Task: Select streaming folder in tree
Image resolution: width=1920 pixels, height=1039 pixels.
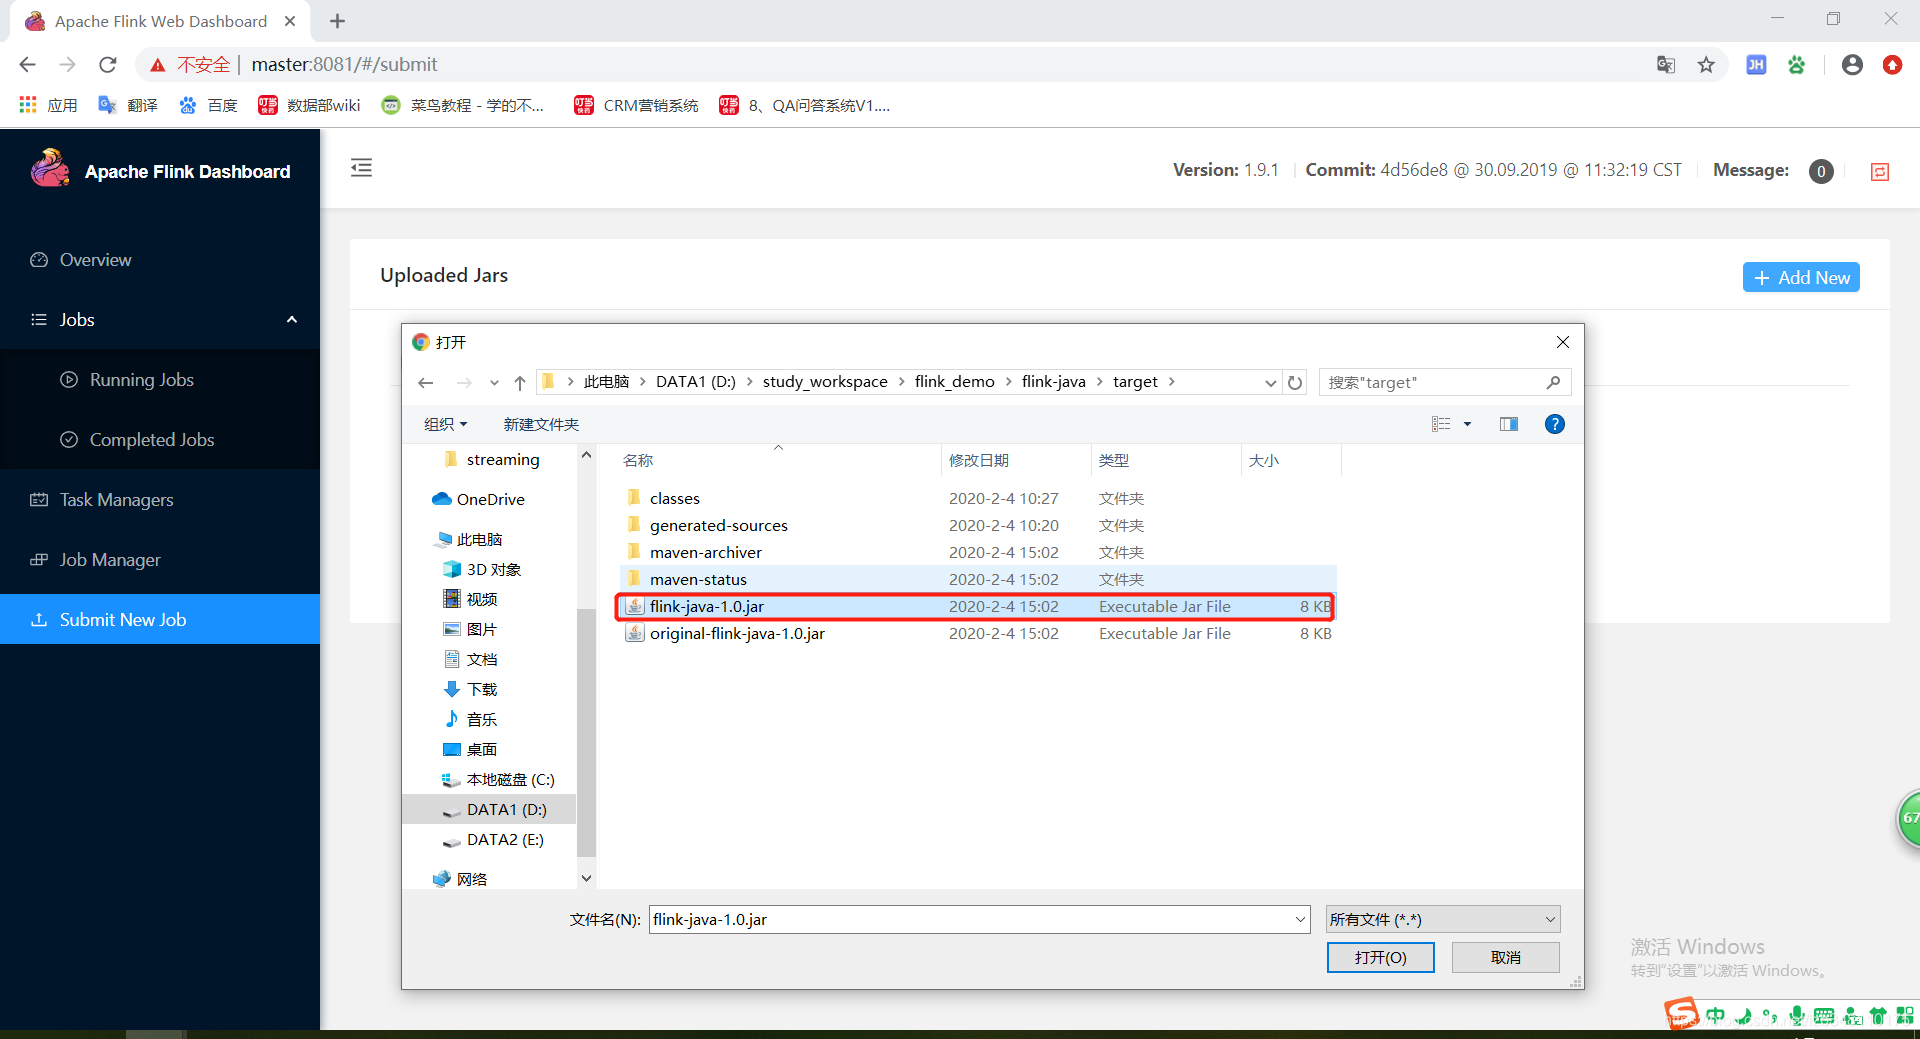Action: (502, 459)
